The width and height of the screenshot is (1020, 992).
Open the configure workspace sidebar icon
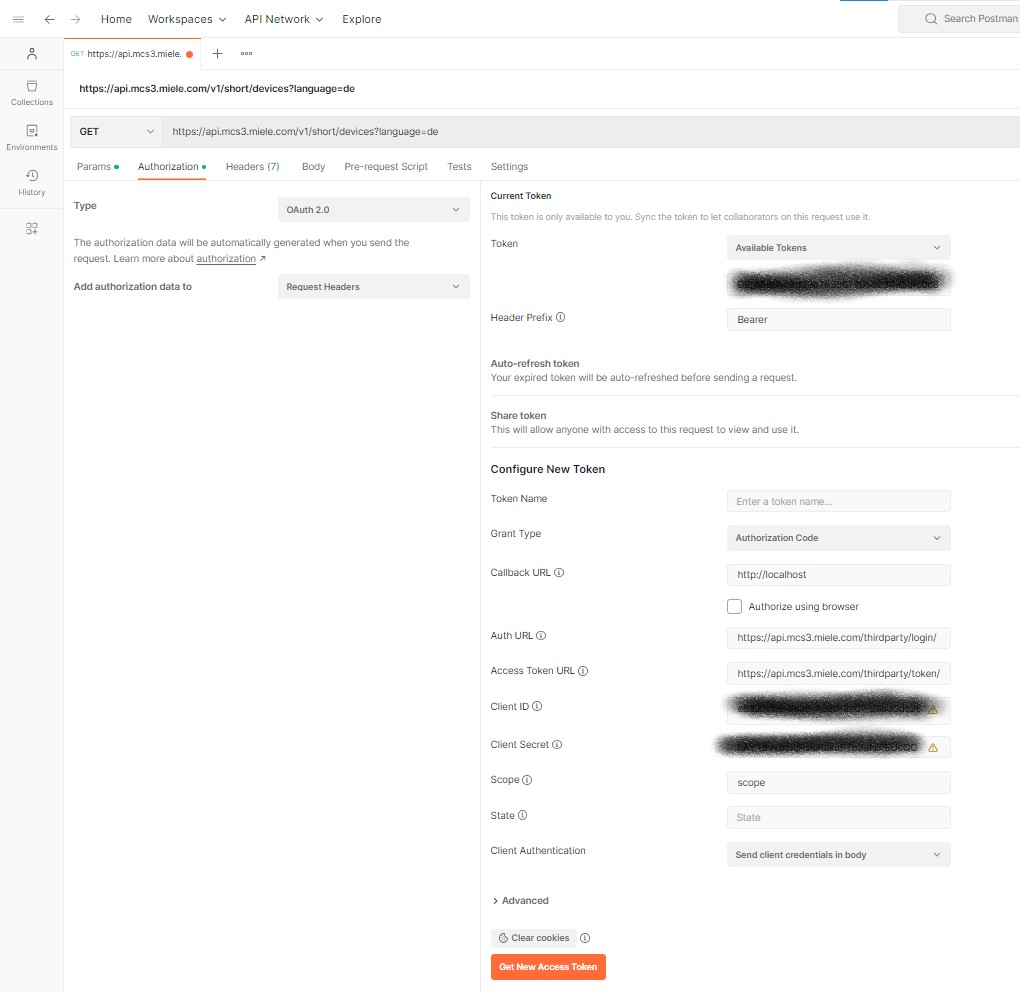pos(32,228)
